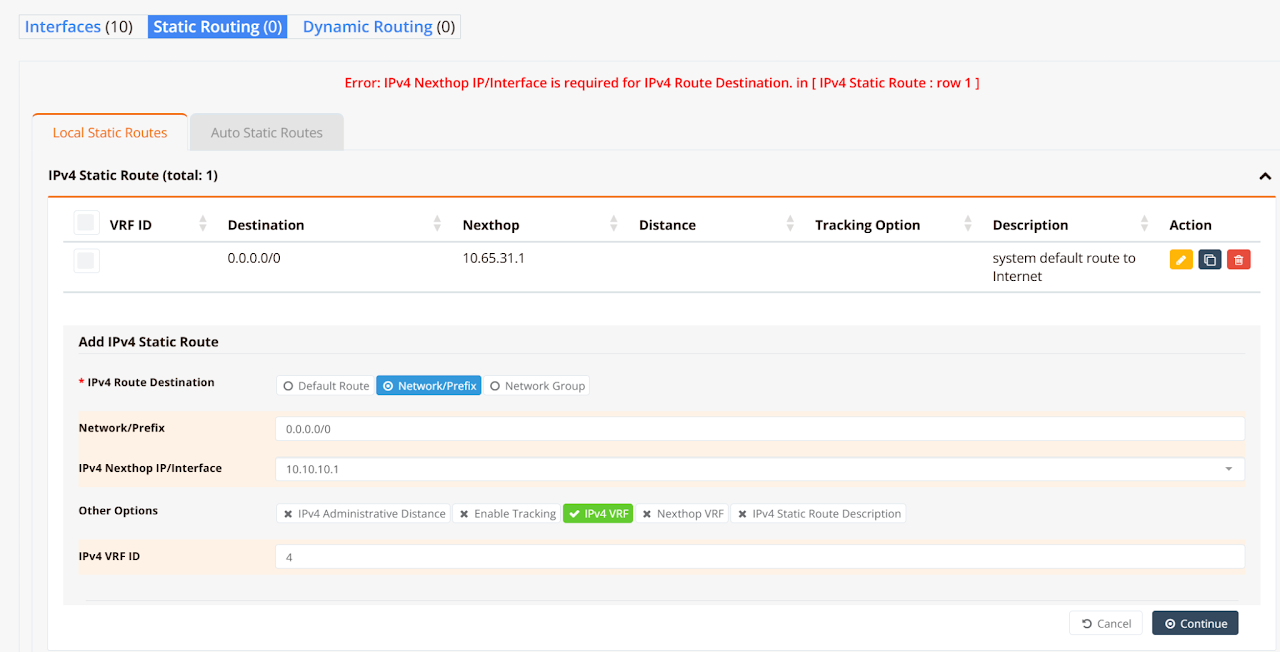The width and height of the screenshot is (1280, 652).
Task: Edit the 0.0.0.0/0 route with pencil icon
Action: tap(1181, 260)
